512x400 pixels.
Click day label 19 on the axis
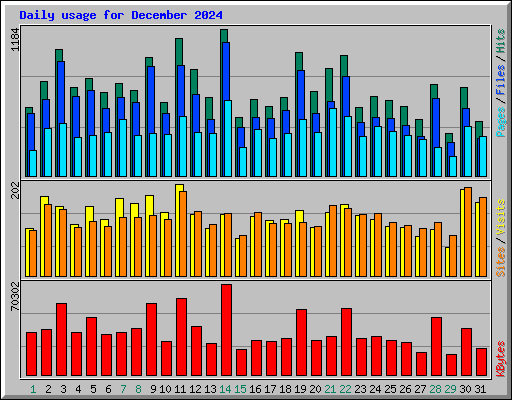pyautogui.click(x=300, y=389)
